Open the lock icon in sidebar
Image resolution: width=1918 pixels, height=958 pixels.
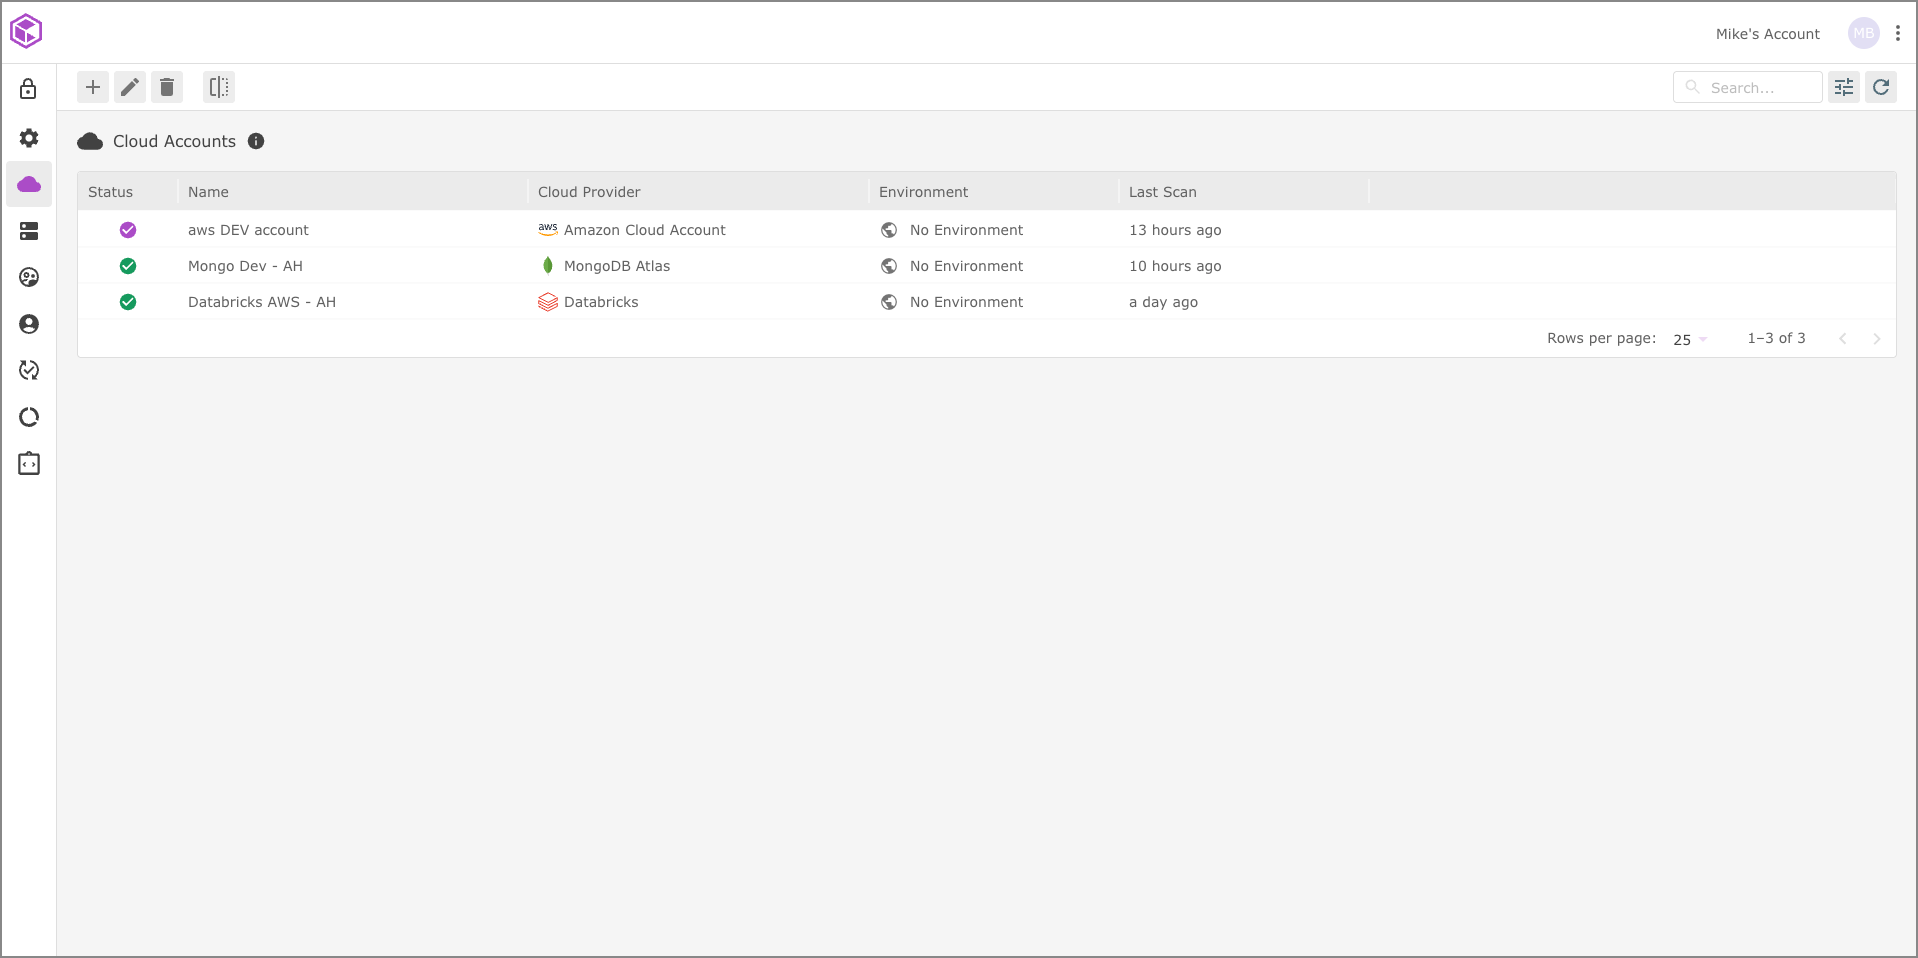[29, 89]
